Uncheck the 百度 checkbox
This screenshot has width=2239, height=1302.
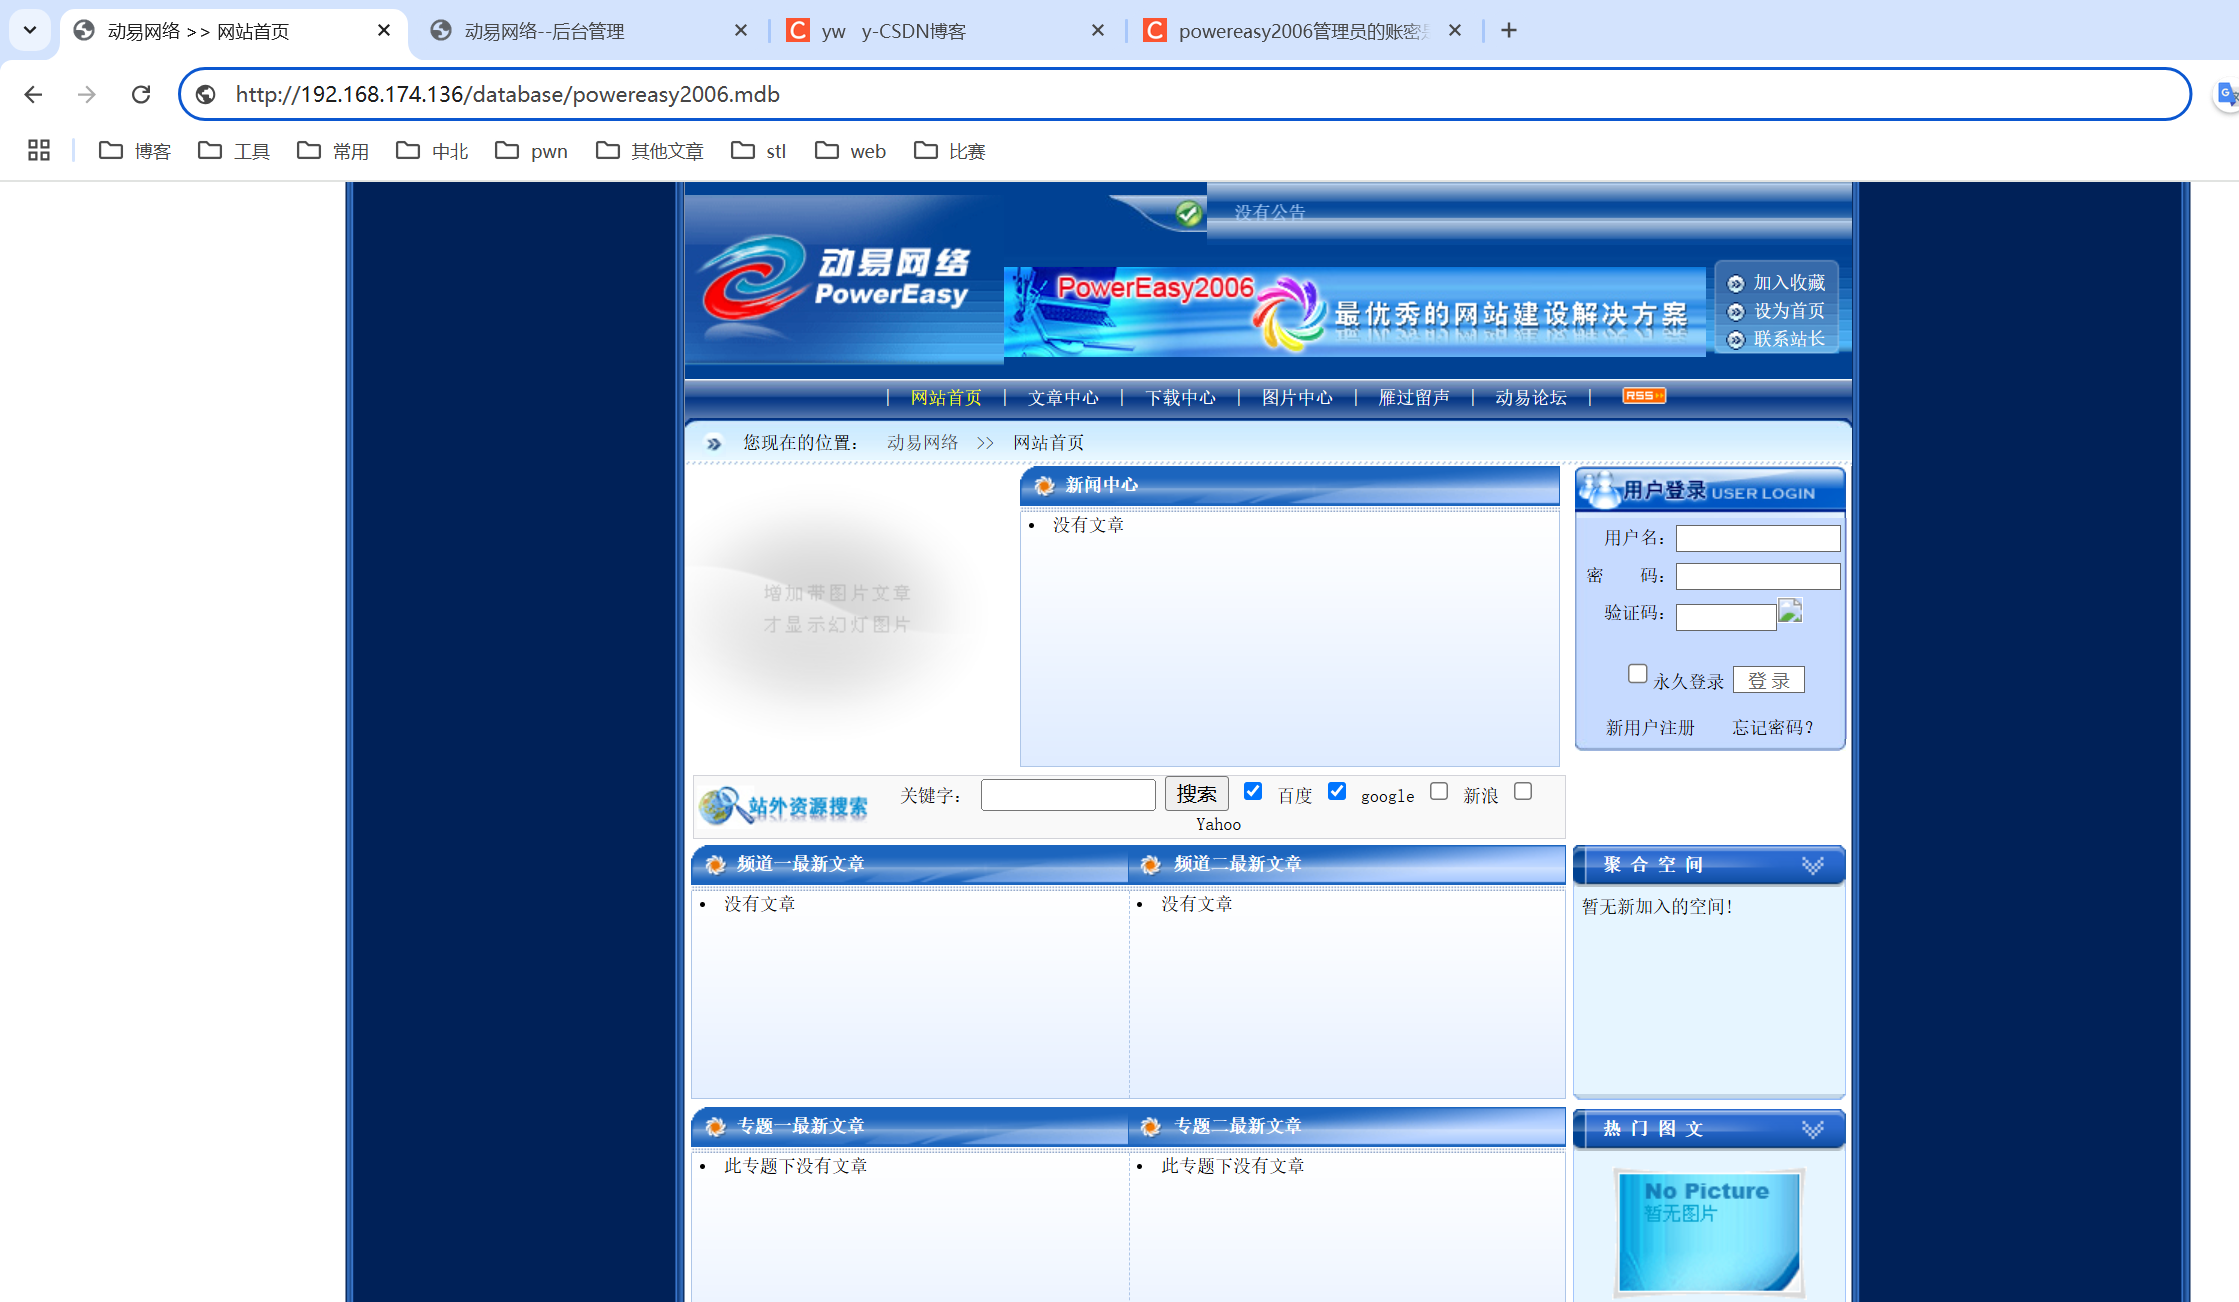(x=1253, y=791)
